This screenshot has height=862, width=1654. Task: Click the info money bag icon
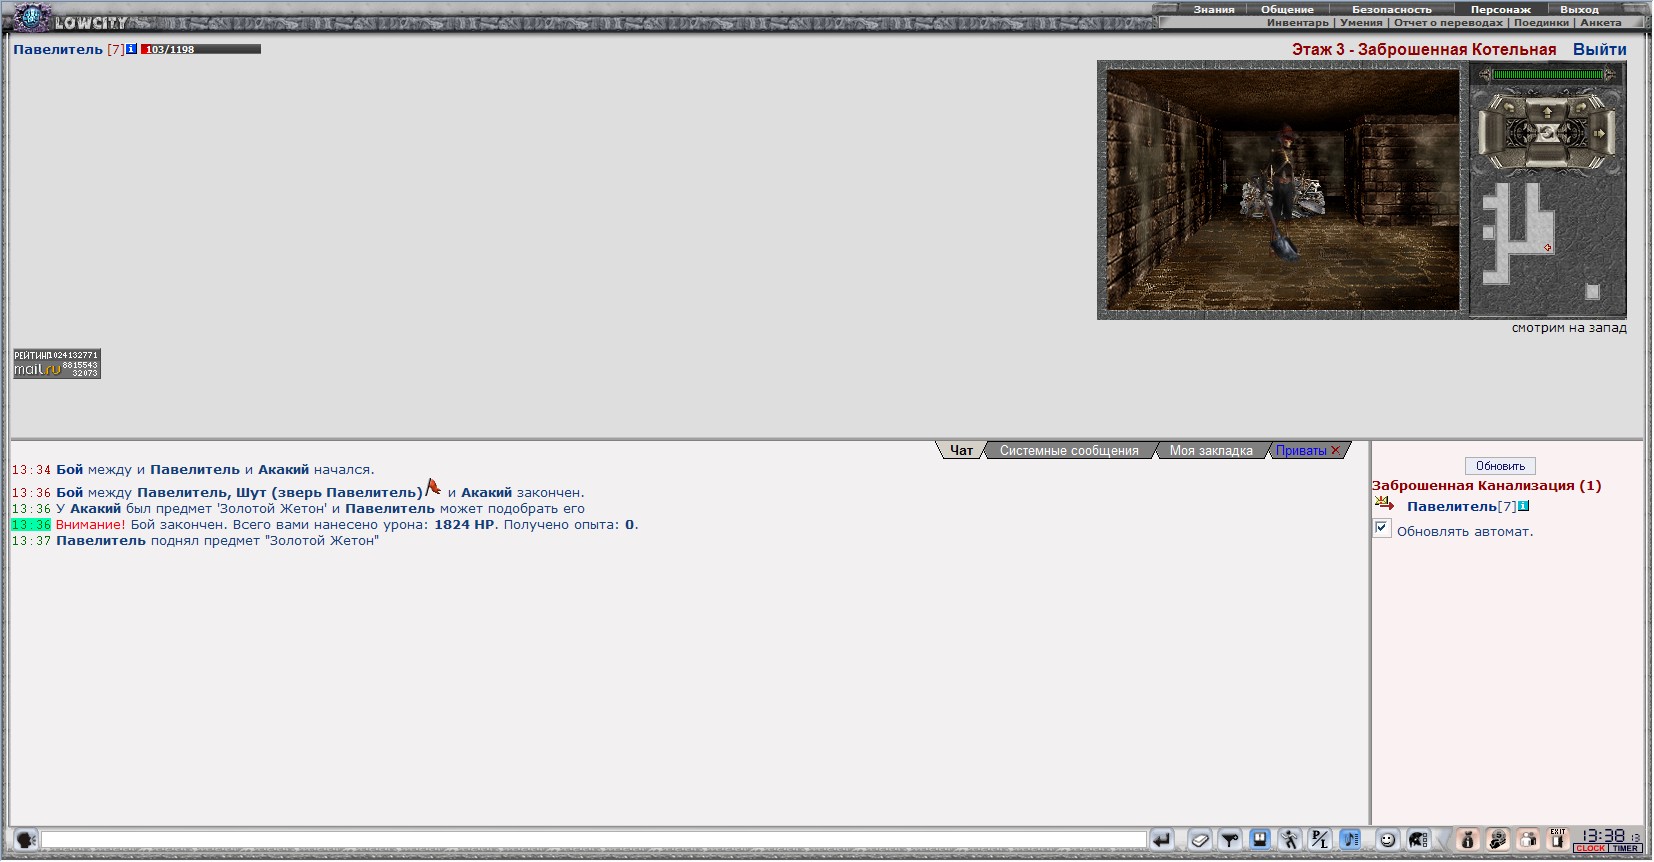tap(1467, 840)
